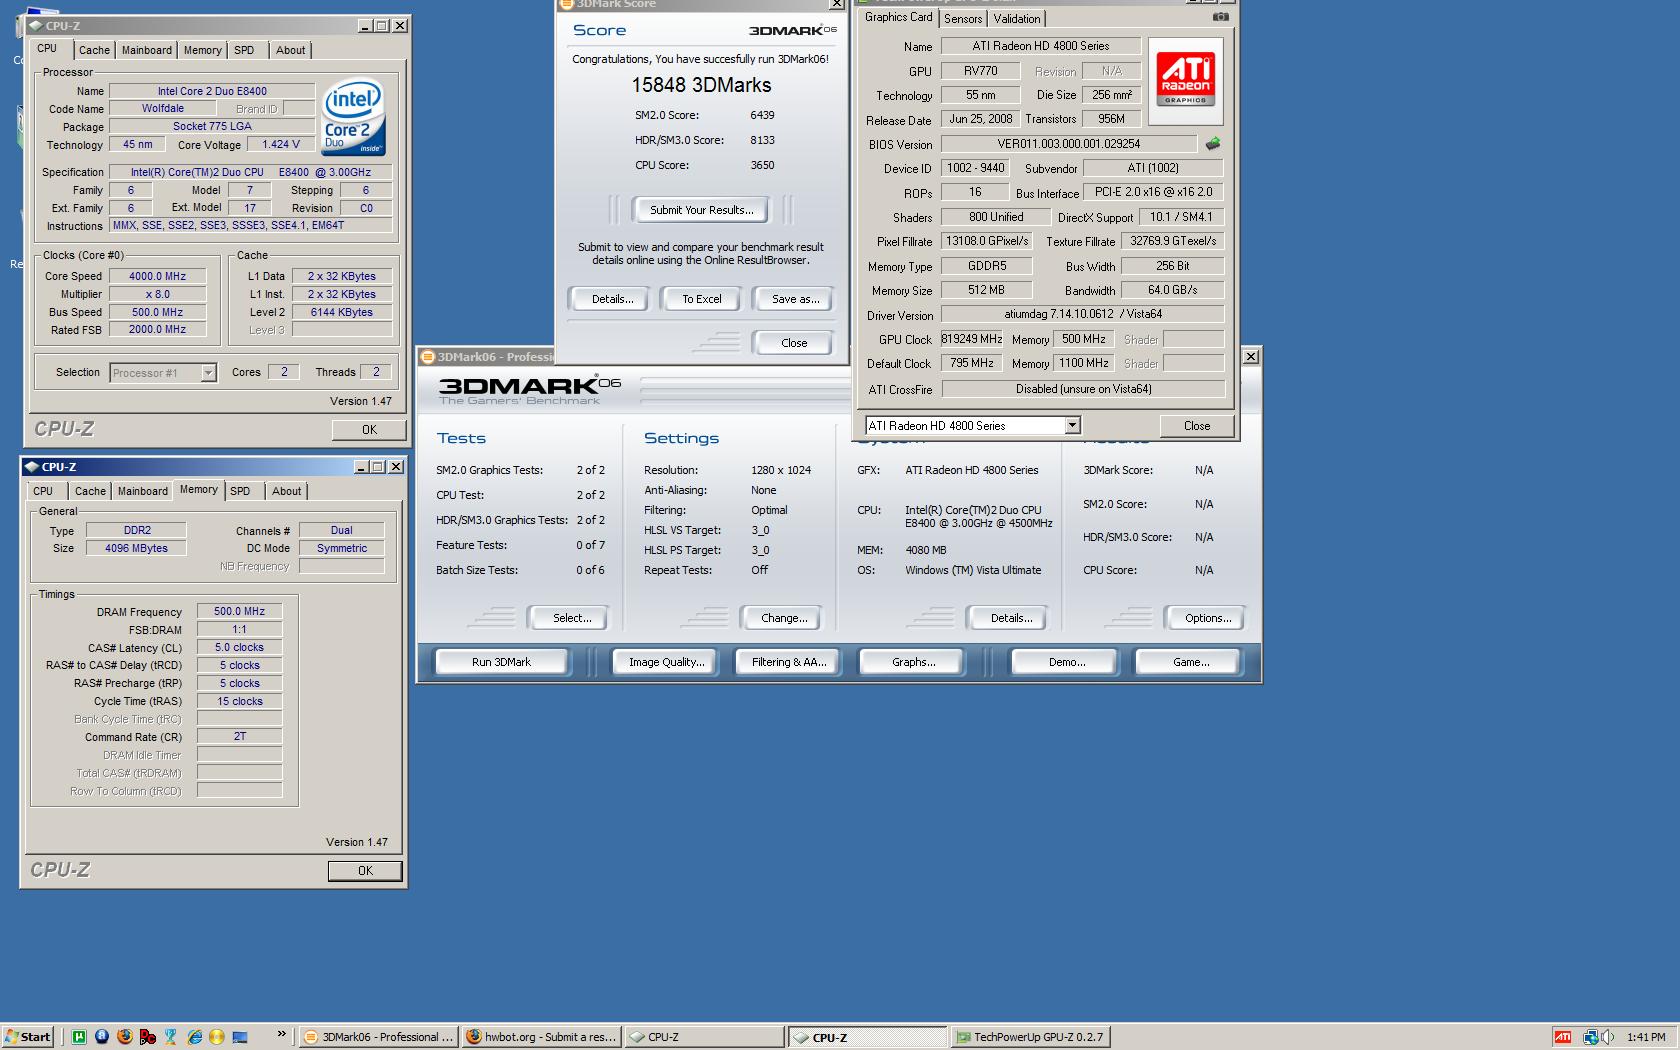Select the SPD tab in top CPU-Z
The image size is (1680, 1050).
[244, 50]
